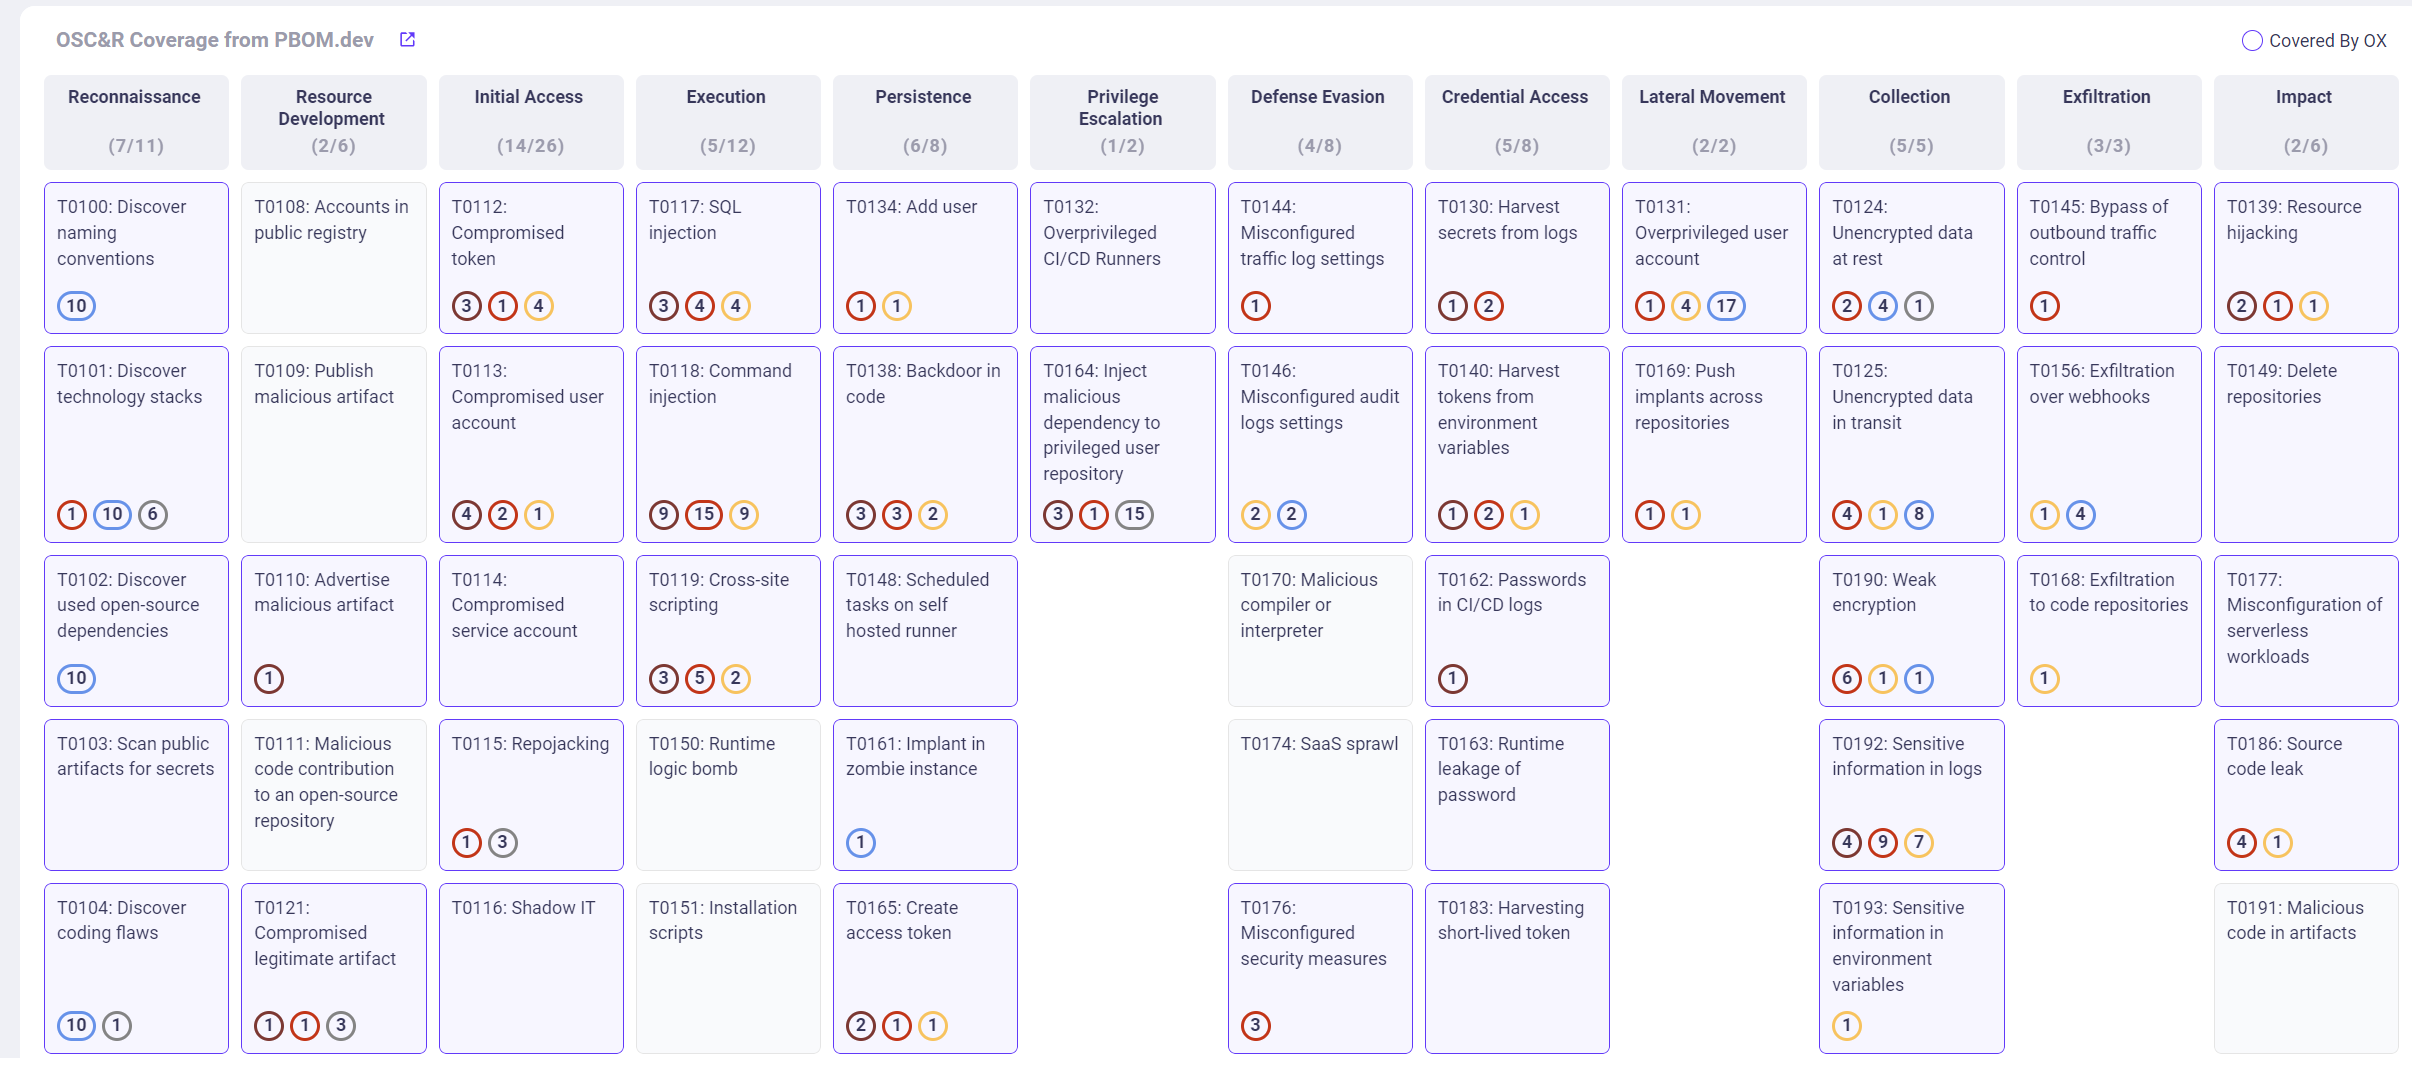Select the Privilege Escalation column header
This screenshot has height=1067, width=2412.
coord(1122,121)
